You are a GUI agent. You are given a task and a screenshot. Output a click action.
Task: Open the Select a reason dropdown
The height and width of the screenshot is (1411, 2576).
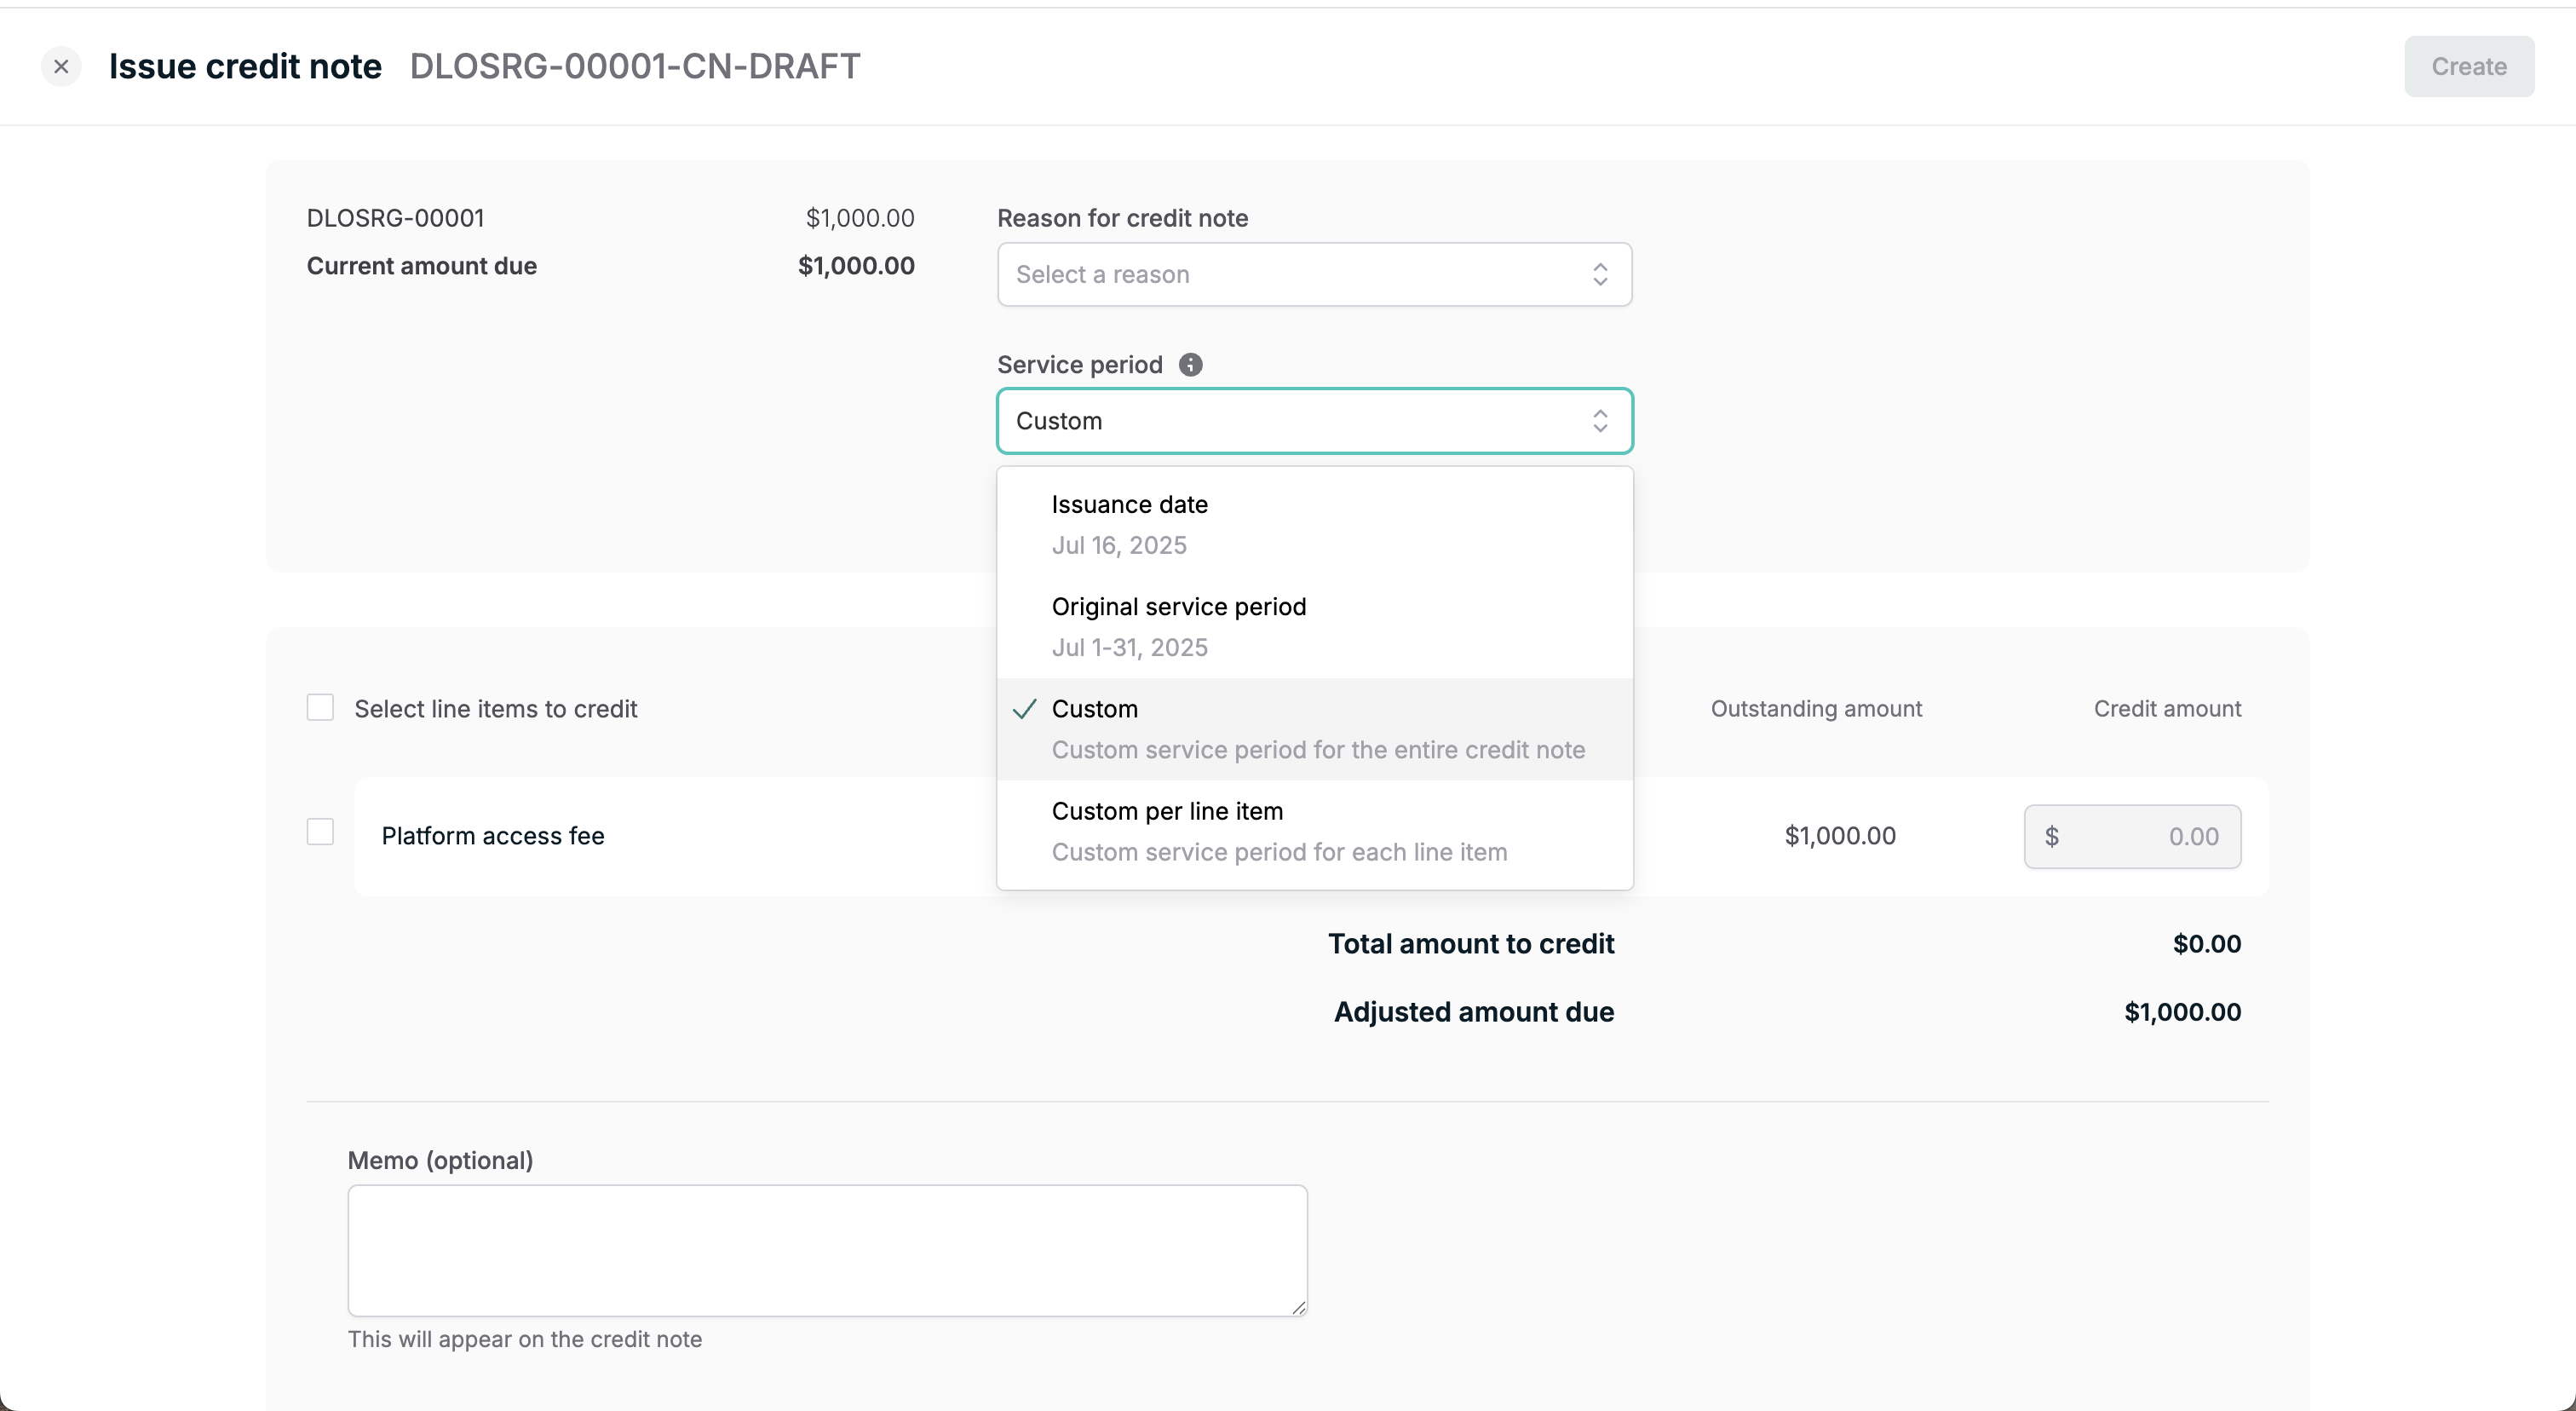[x=1314, y=274]
